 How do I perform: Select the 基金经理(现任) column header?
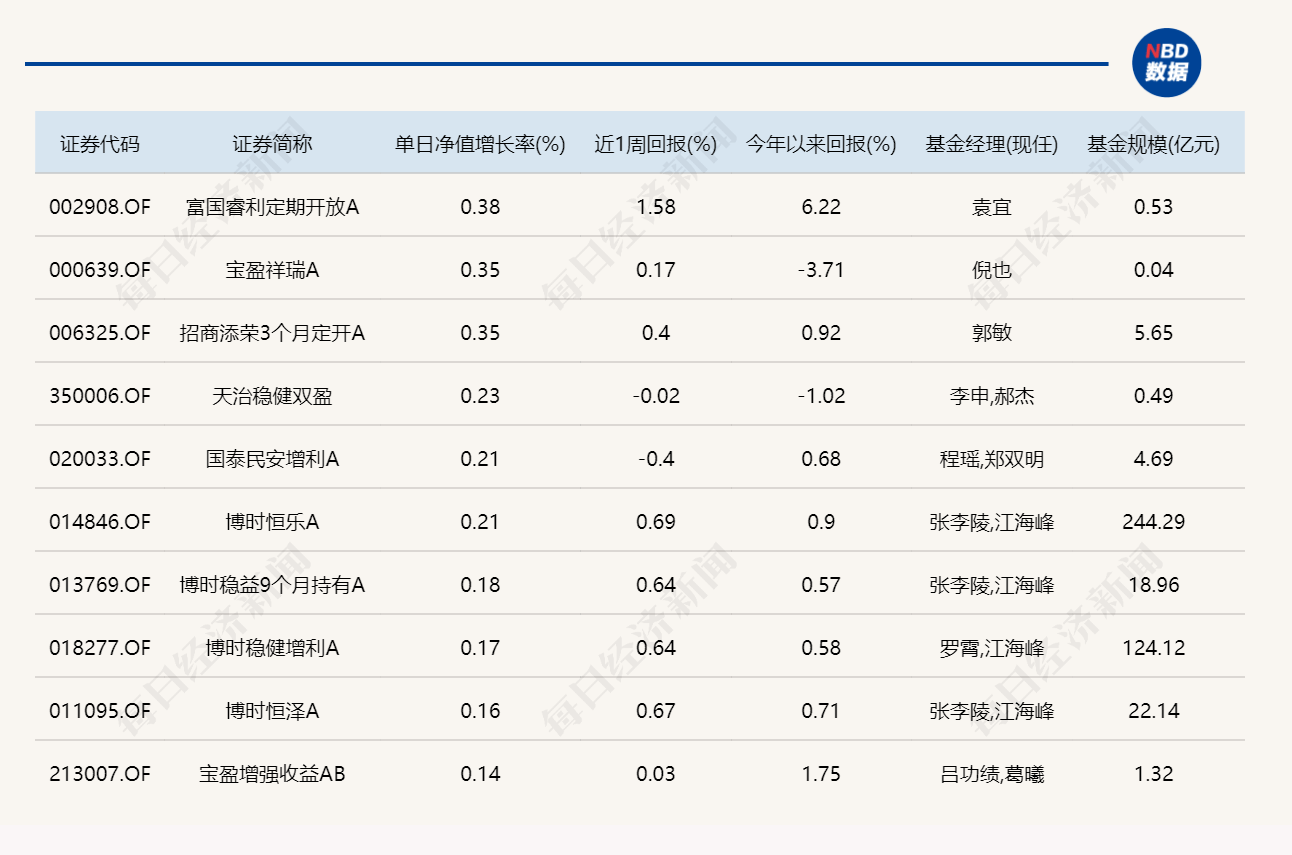coord(991,144)
